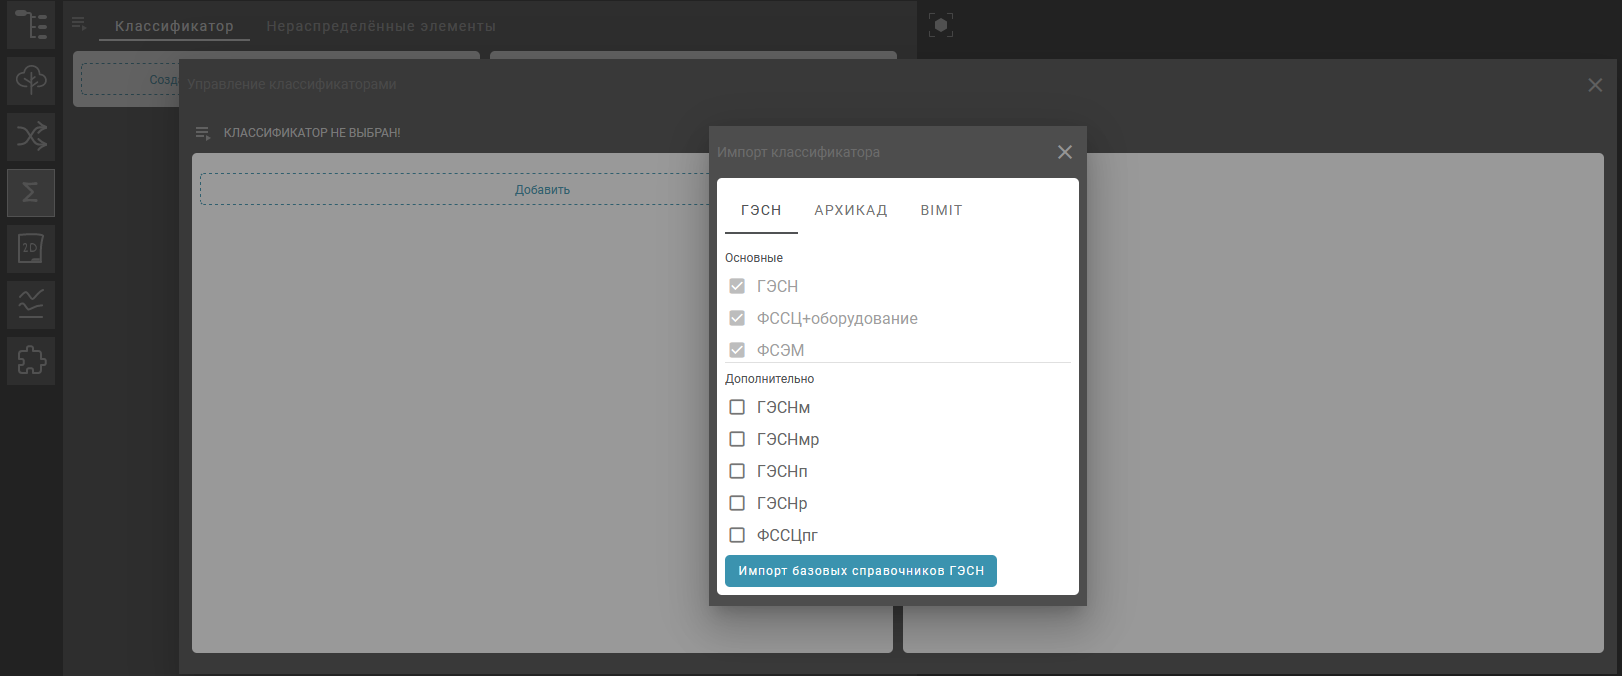The width and height of the screenshot is (1622, 676).
Task: Enable the ГЭСНм checkbox
Action: click(737, 407)
